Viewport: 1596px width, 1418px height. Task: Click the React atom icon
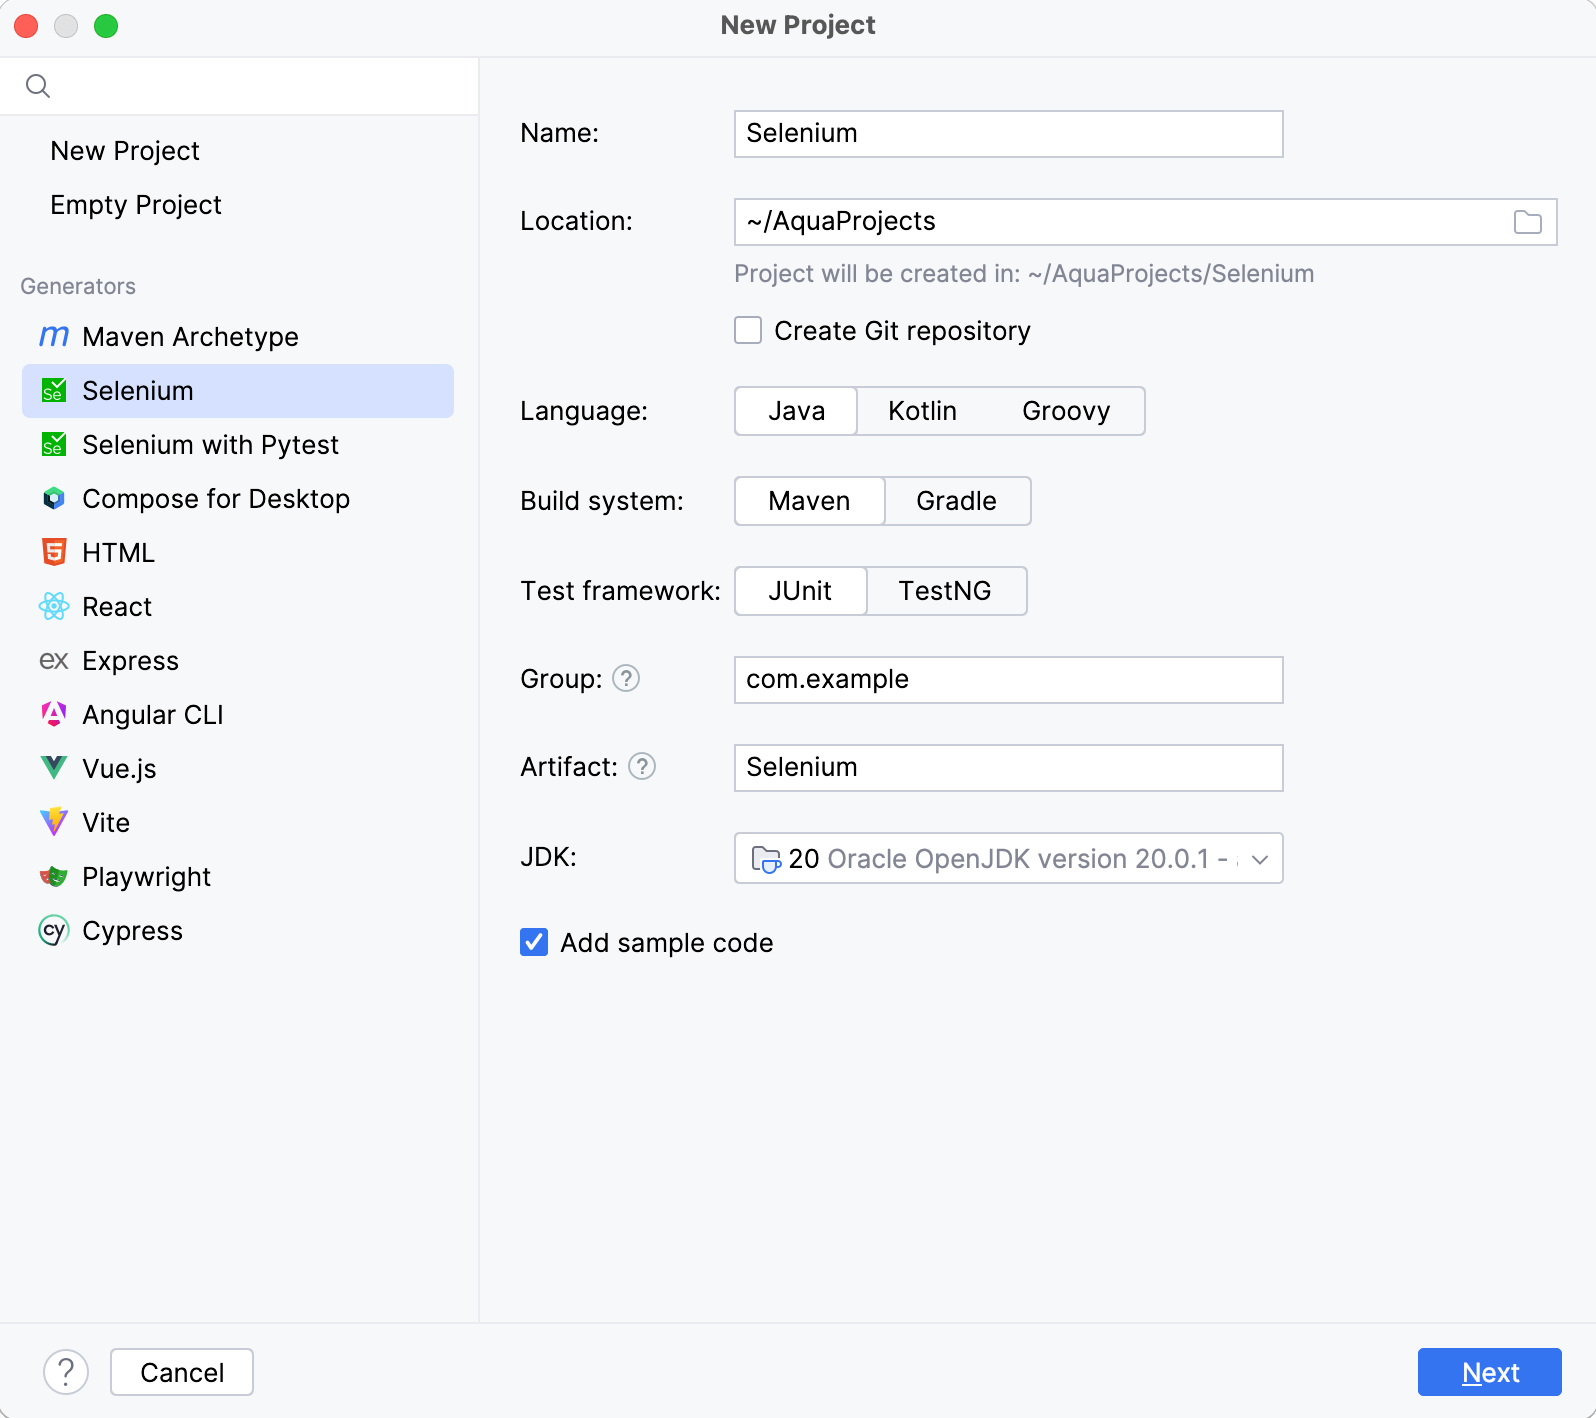pos(53,606)
